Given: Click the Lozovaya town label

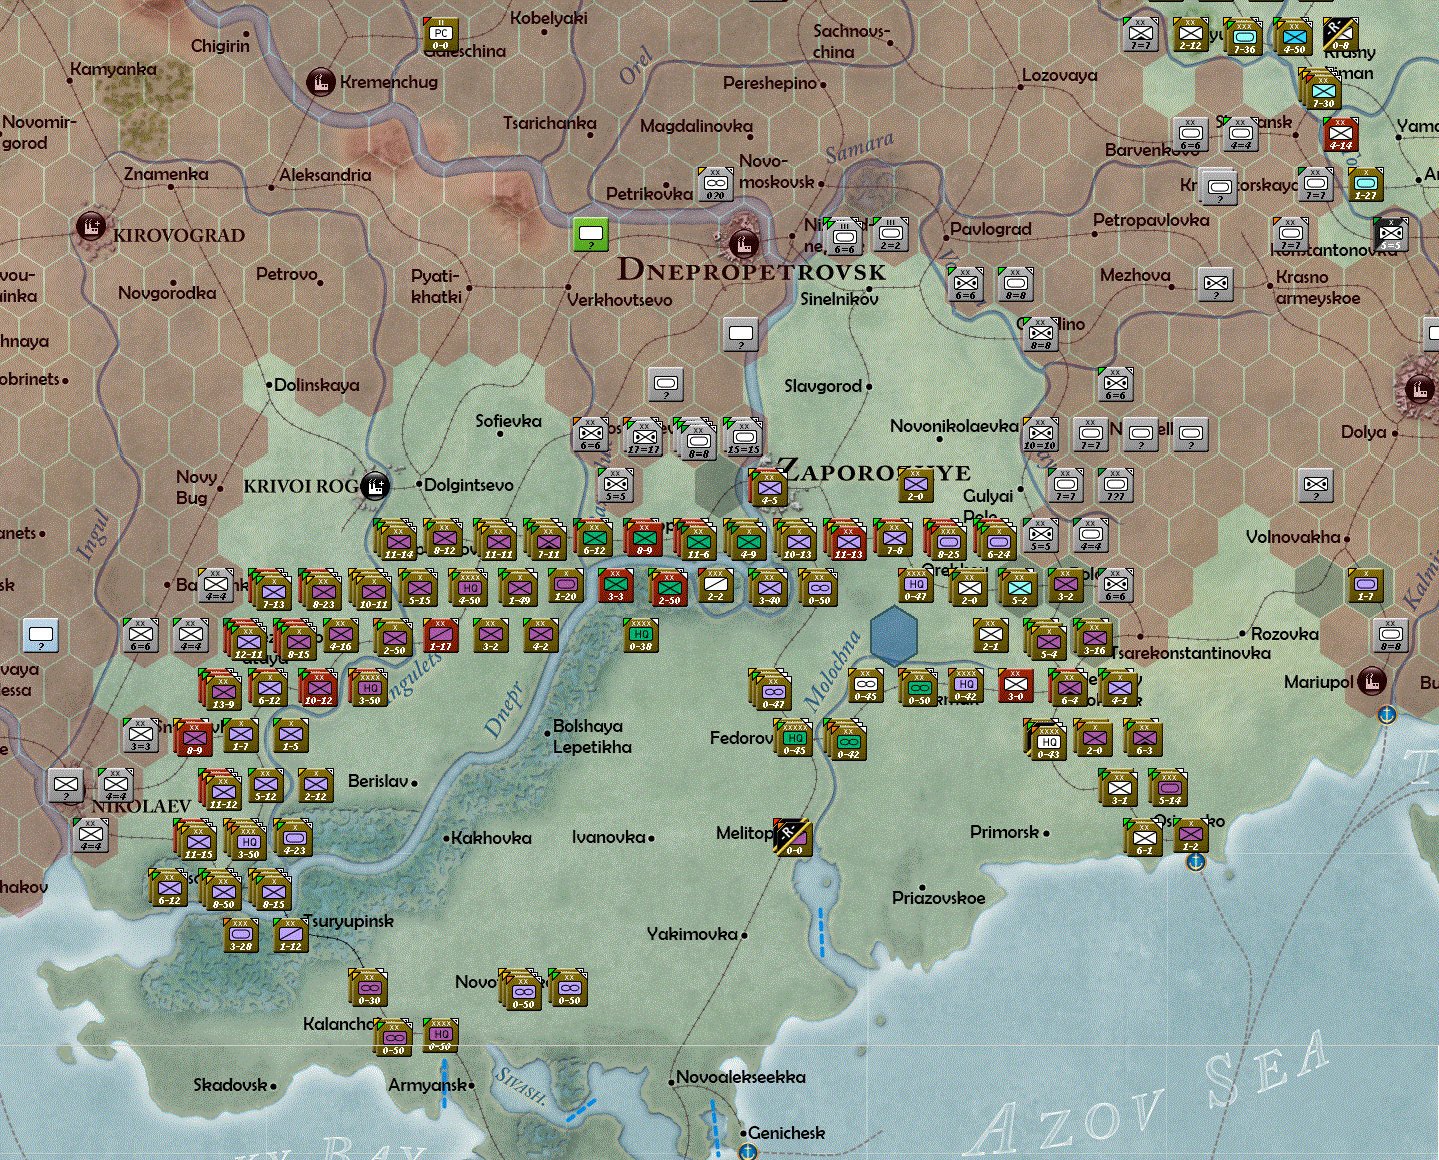Looking at the screenshot, I should click(1060, 76).
